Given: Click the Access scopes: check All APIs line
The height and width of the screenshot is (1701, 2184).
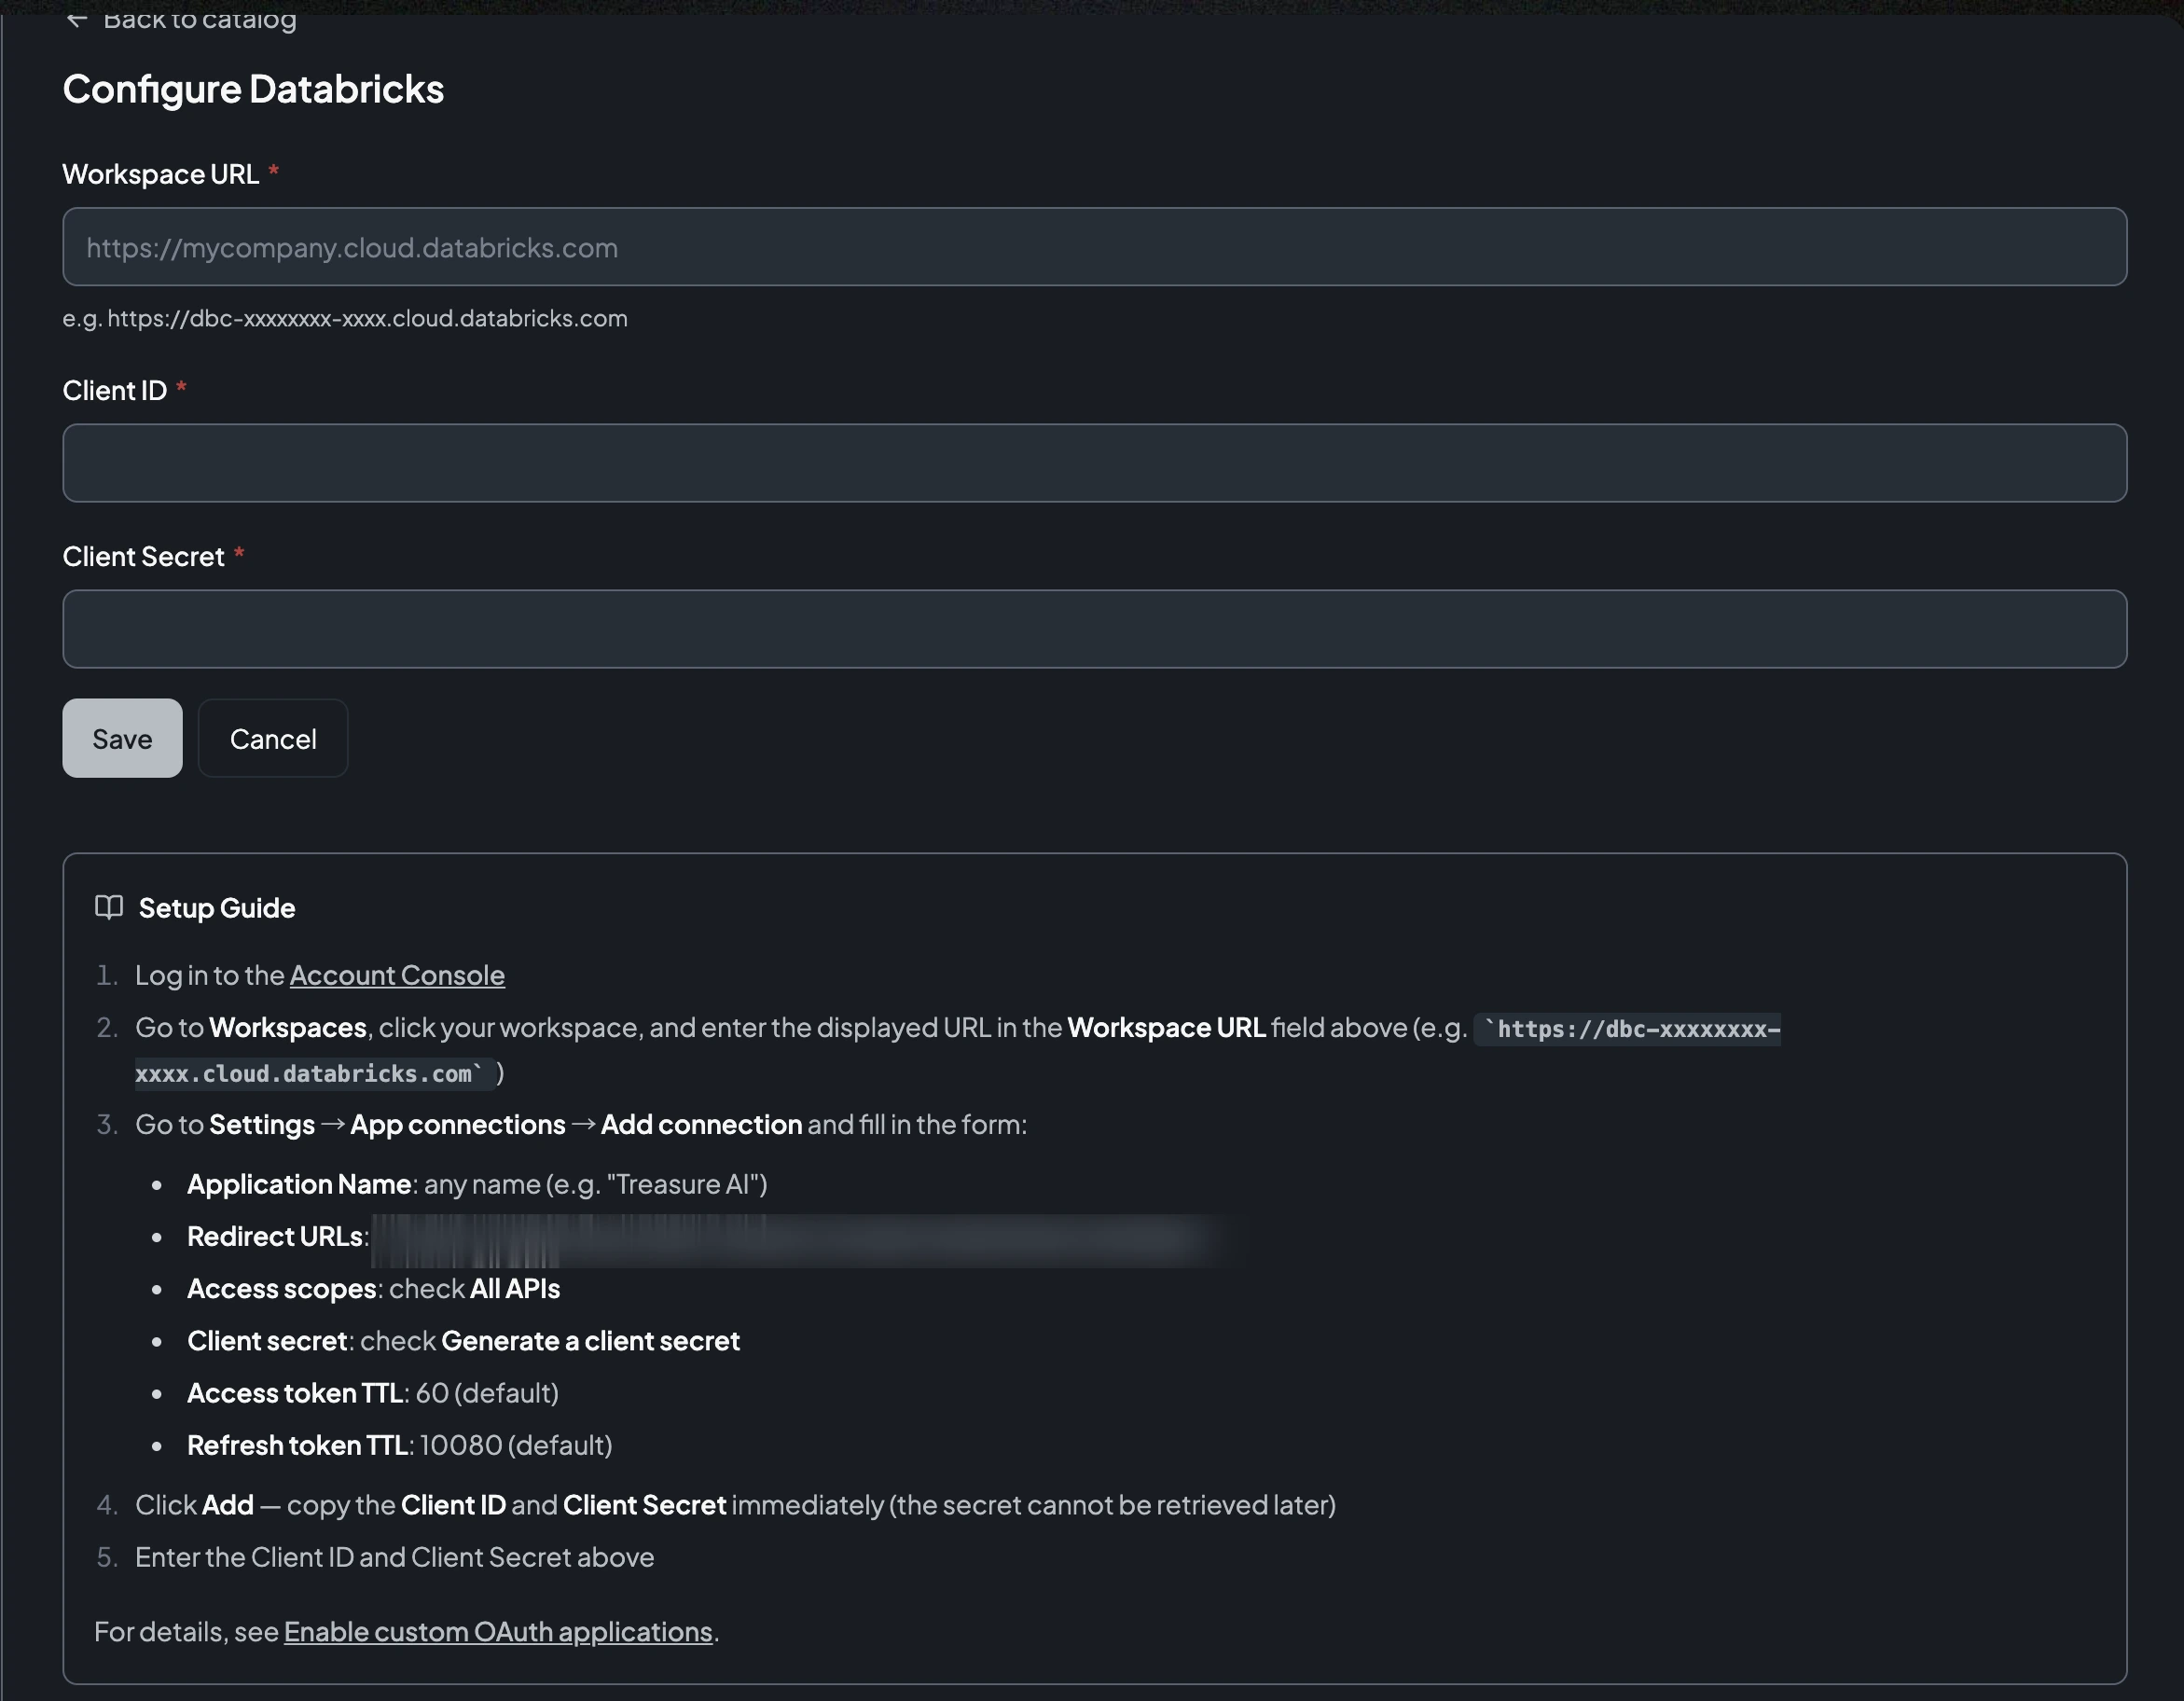Looking at the screenshot, I should (x=373, y=1288).
